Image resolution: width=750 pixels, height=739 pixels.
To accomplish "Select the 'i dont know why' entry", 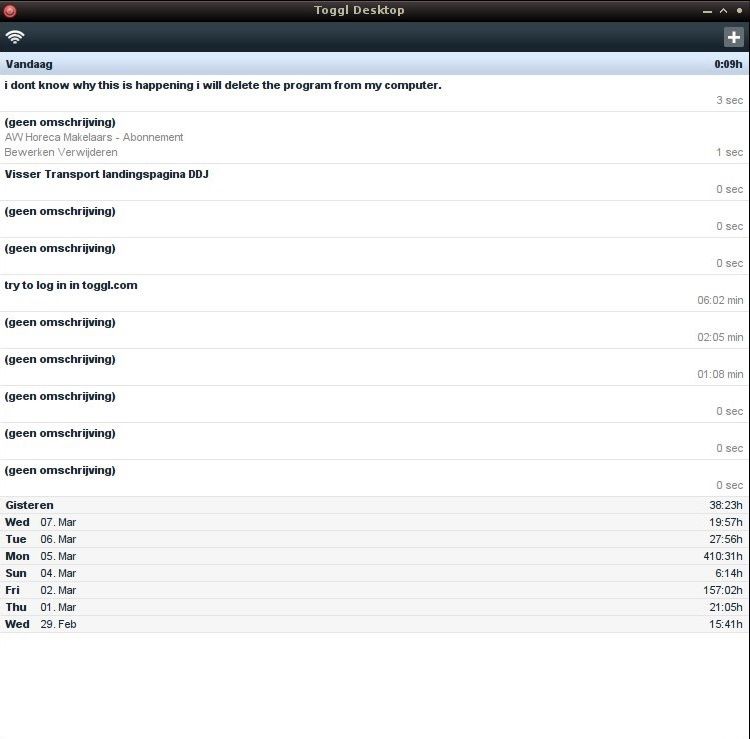I will point(223,86).
